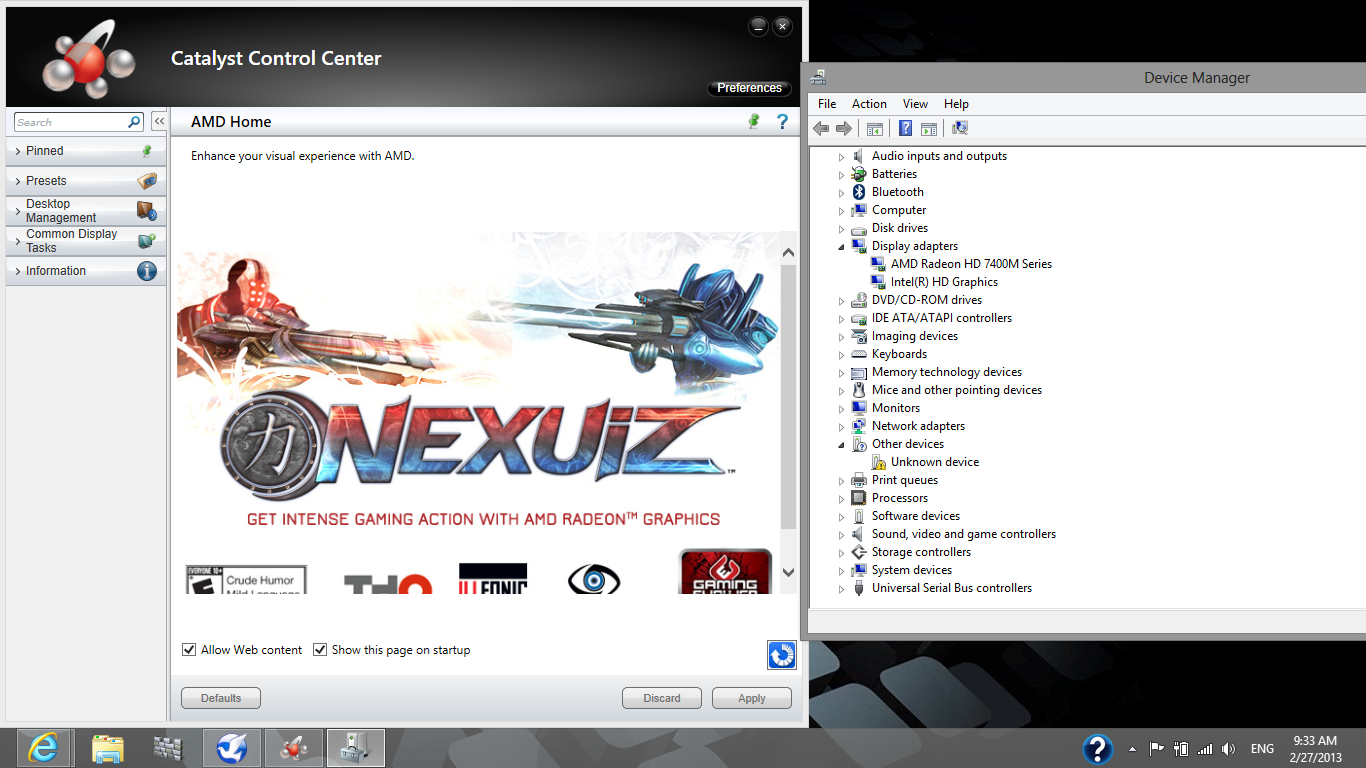Uncheck Allow Web content checkbox

coord(189,650)
